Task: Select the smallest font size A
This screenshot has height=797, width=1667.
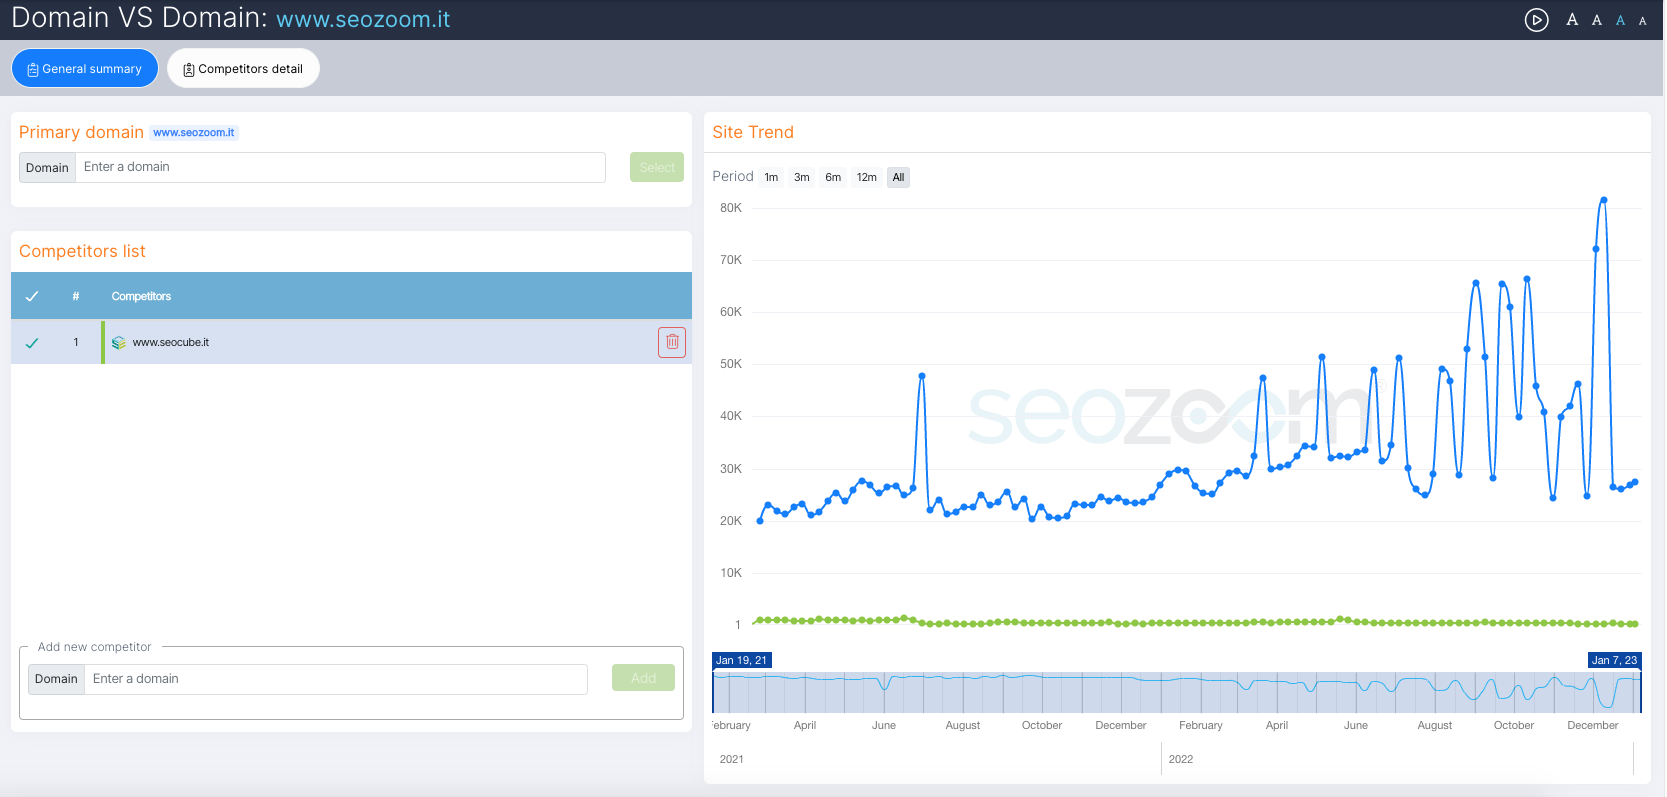Action: click(1642, 21)
